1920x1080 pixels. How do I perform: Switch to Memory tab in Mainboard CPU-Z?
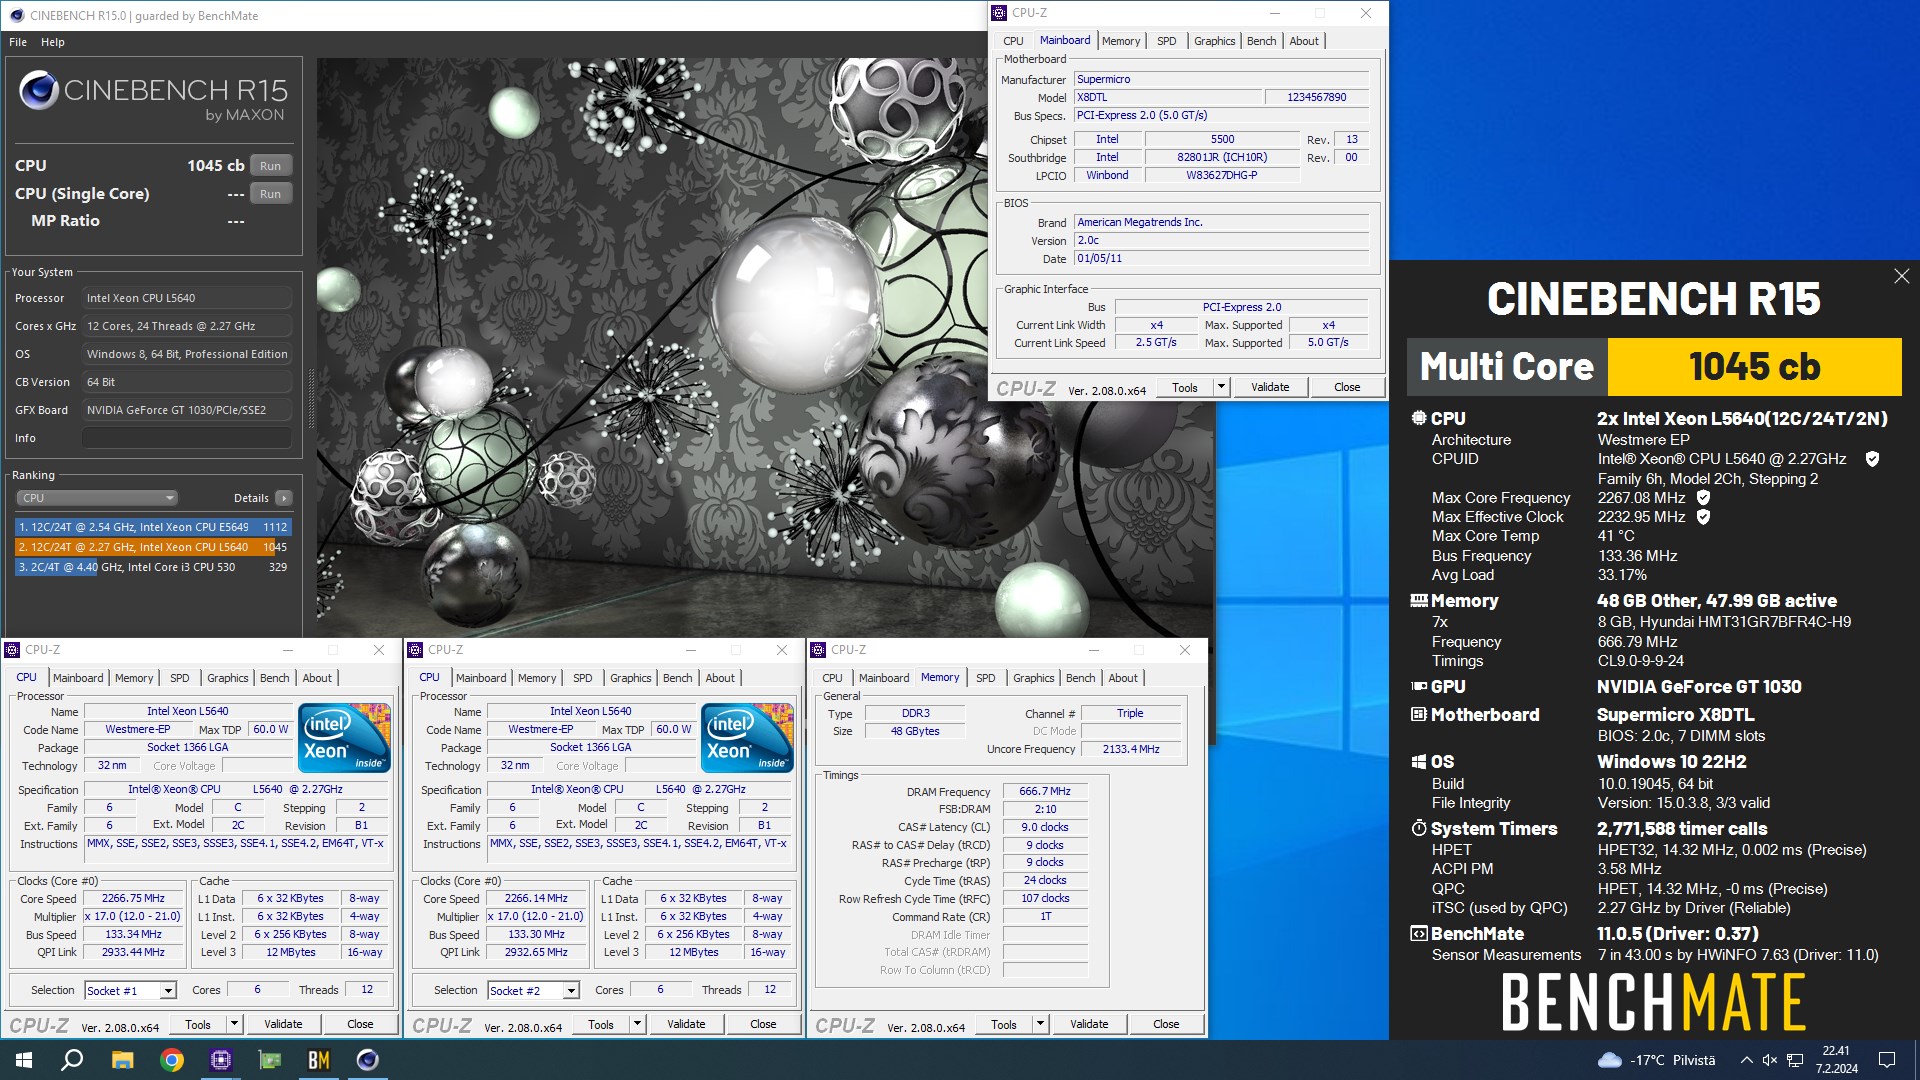click(x=1120, y=41)
